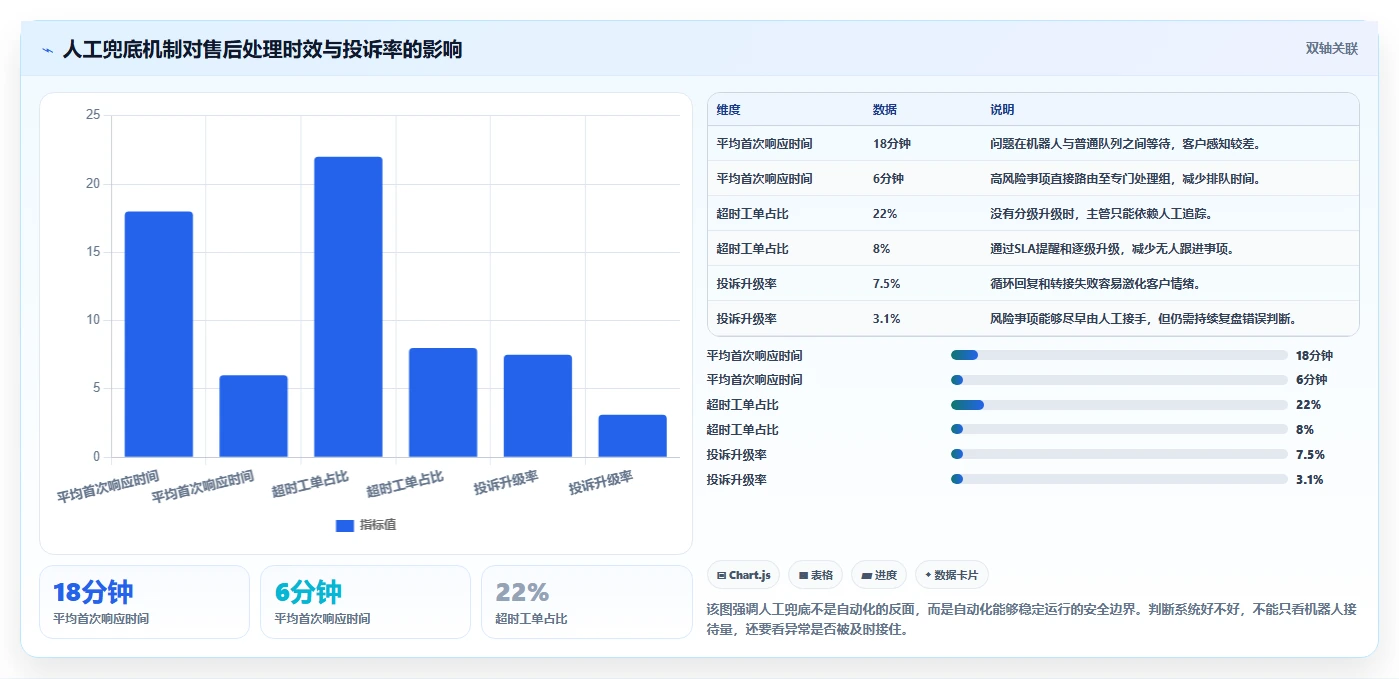
Task: Click the icon inside the 数据卡片 tag
Action: (928, 575)
